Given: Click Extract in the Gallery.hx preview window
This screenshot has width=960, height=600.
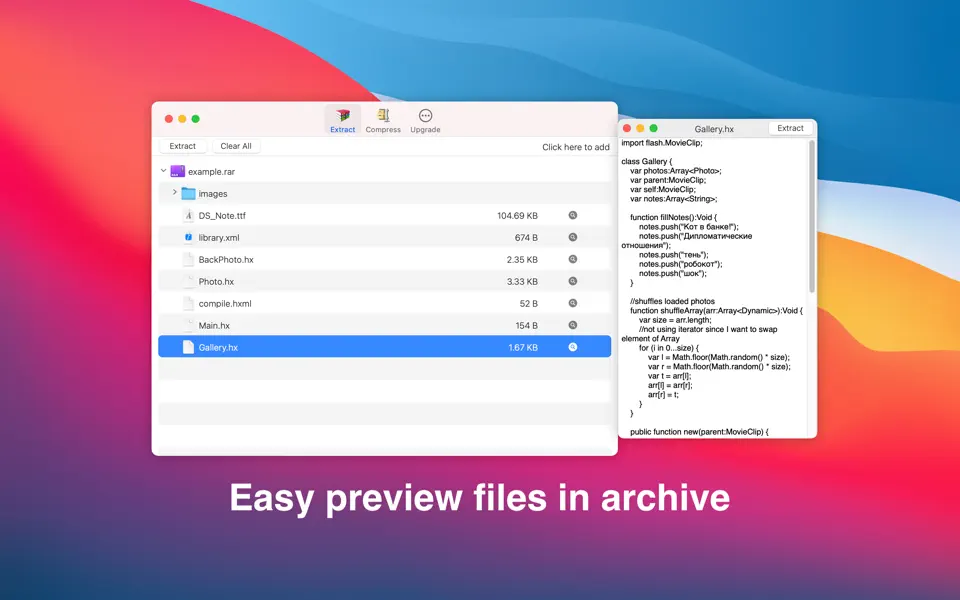Looking at the screenshot, I should tap(790, 128).
